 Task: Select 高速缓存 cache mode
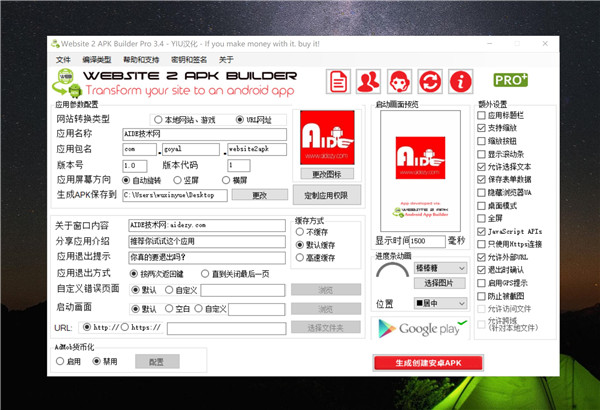point(316,258)
